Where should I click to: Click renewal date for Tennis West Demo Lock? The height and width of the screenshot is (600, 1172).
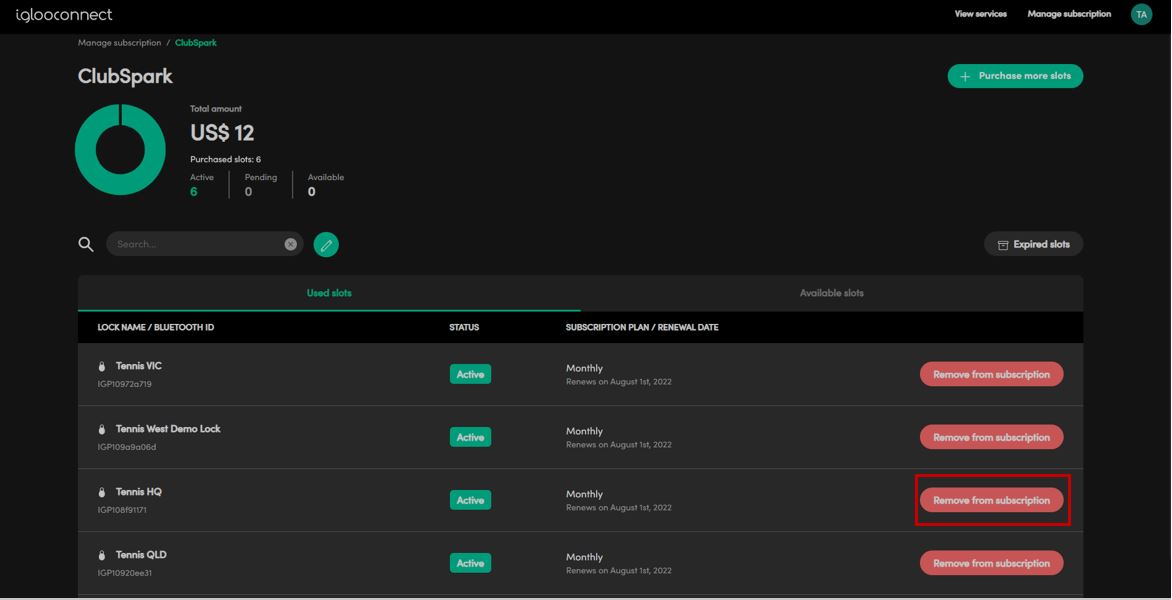coord(618,445)
